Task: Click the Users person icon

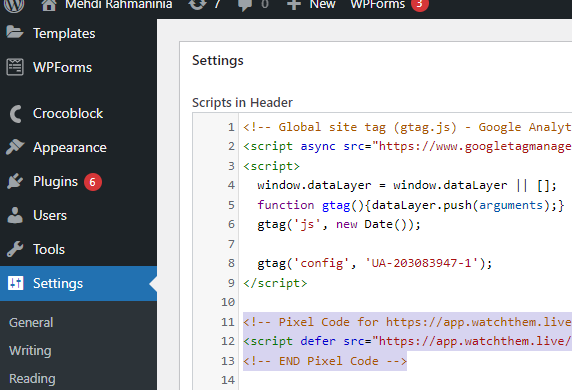Action: coord(15,215)
